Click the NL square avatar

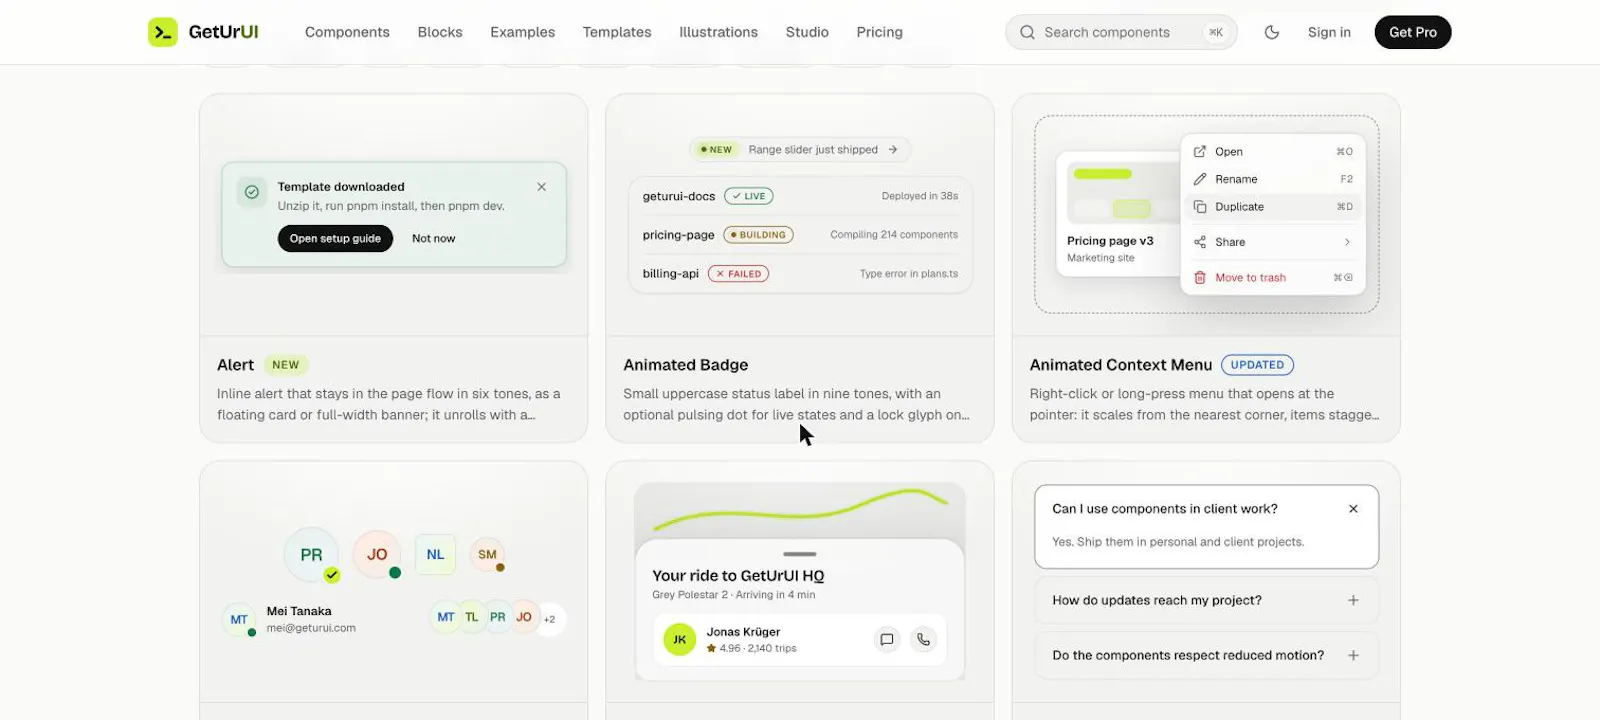point(435,555)
